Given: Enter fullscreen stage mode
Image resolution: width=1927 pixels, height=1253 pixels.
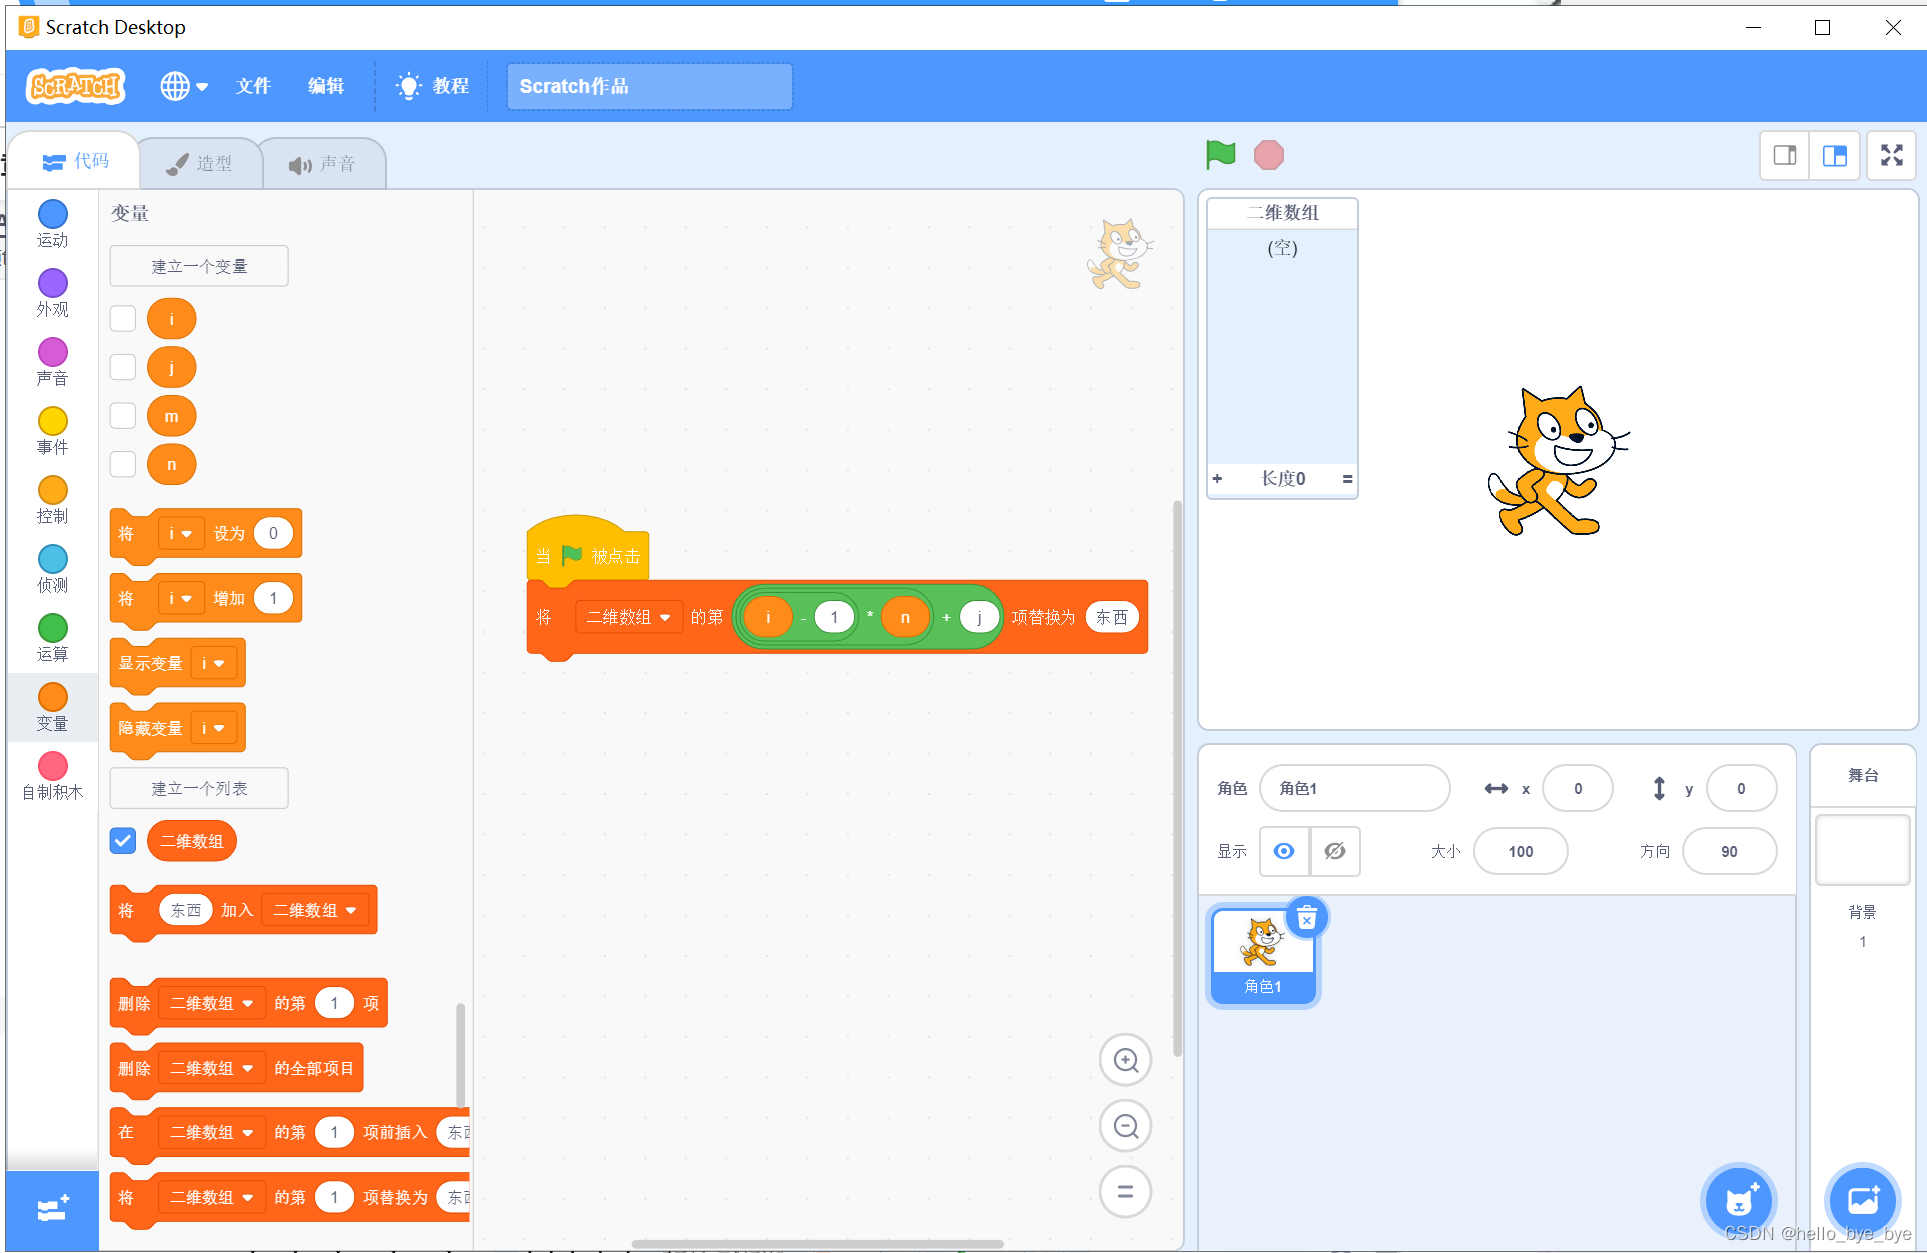Looking at the screenshot, I should (1891, 155).
